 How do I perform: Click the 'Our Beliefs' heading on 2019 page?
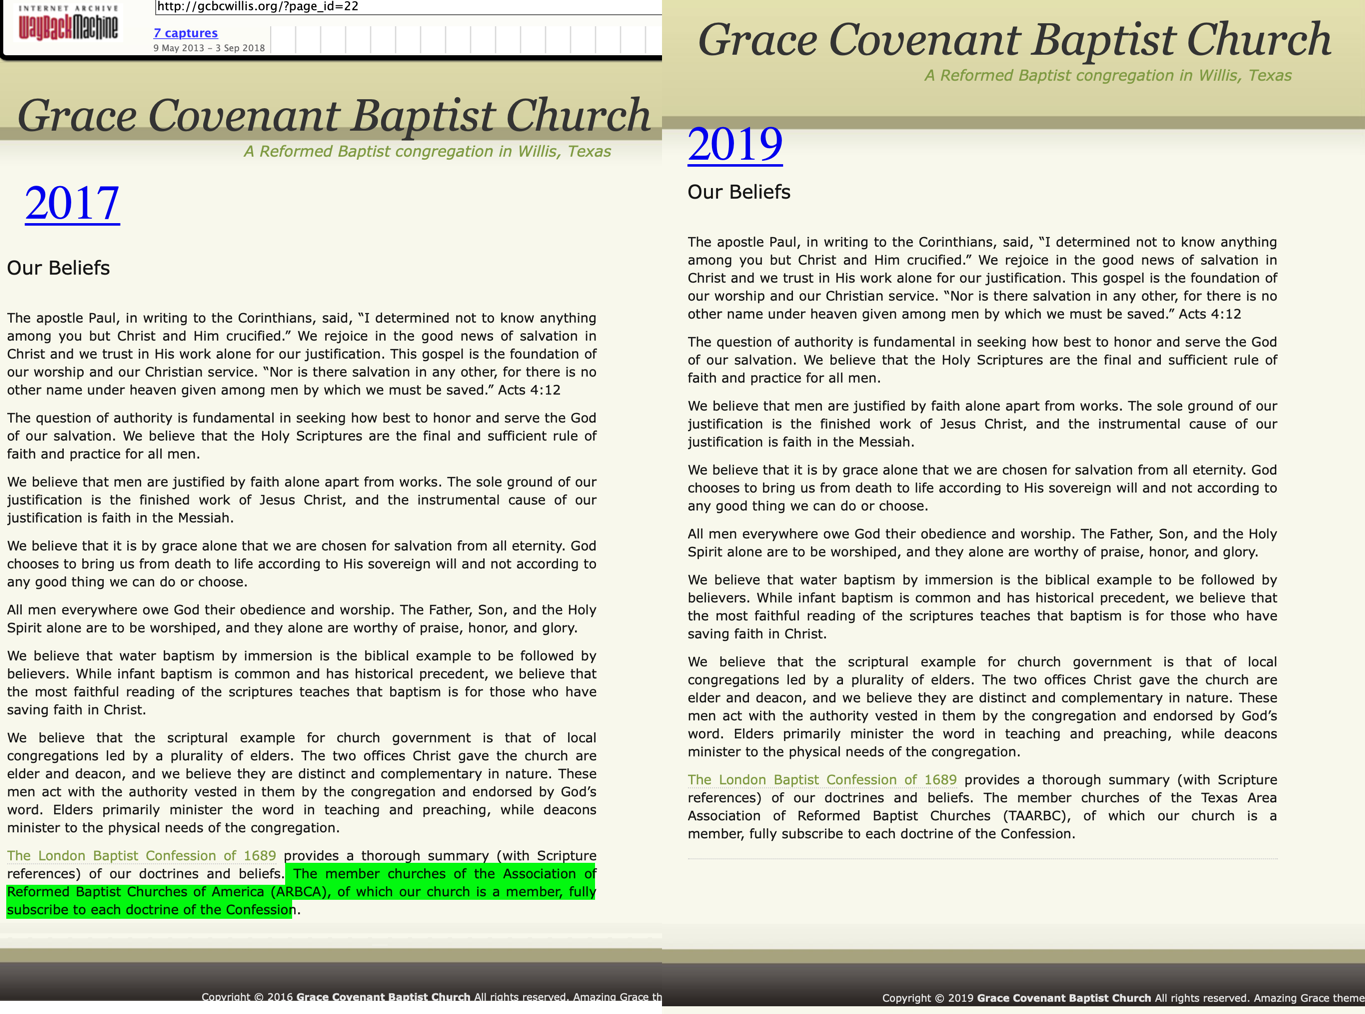pos(739,192)
